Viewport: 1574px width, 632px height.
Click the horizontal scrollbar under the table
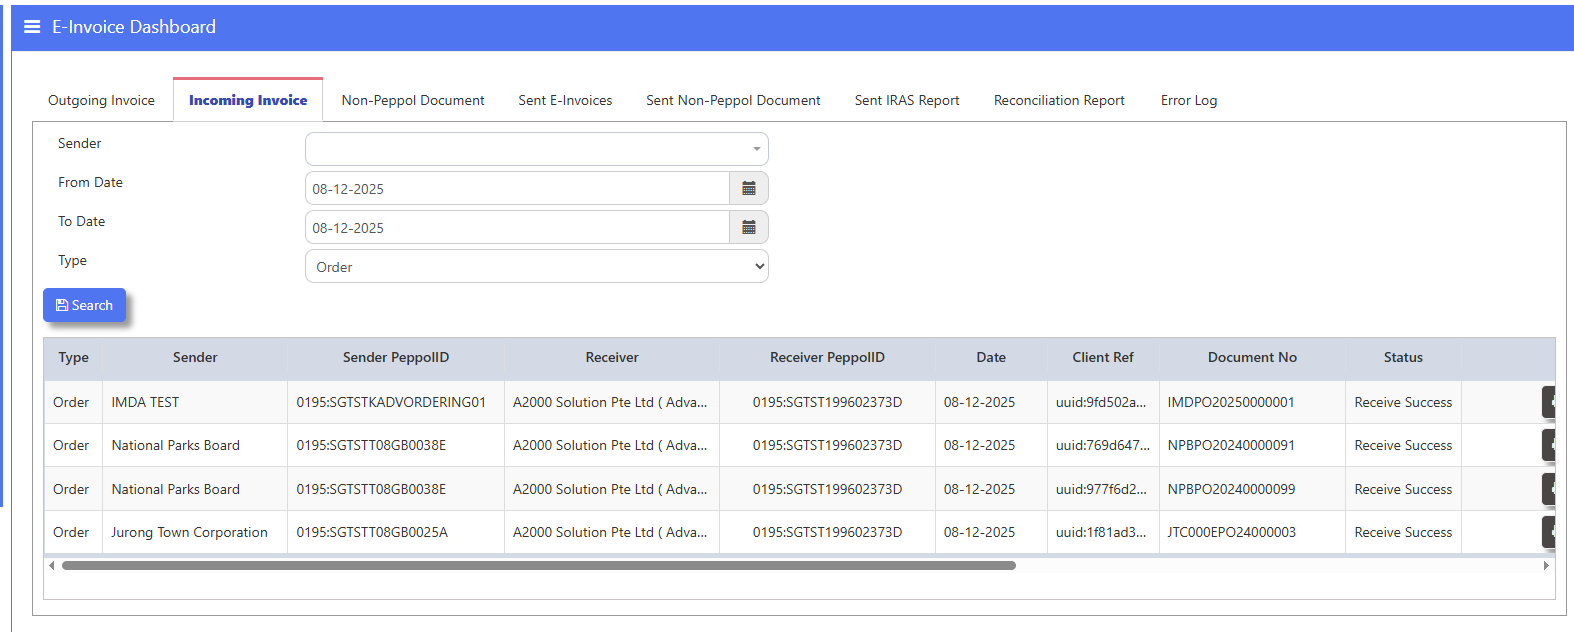tap(538, 565)
